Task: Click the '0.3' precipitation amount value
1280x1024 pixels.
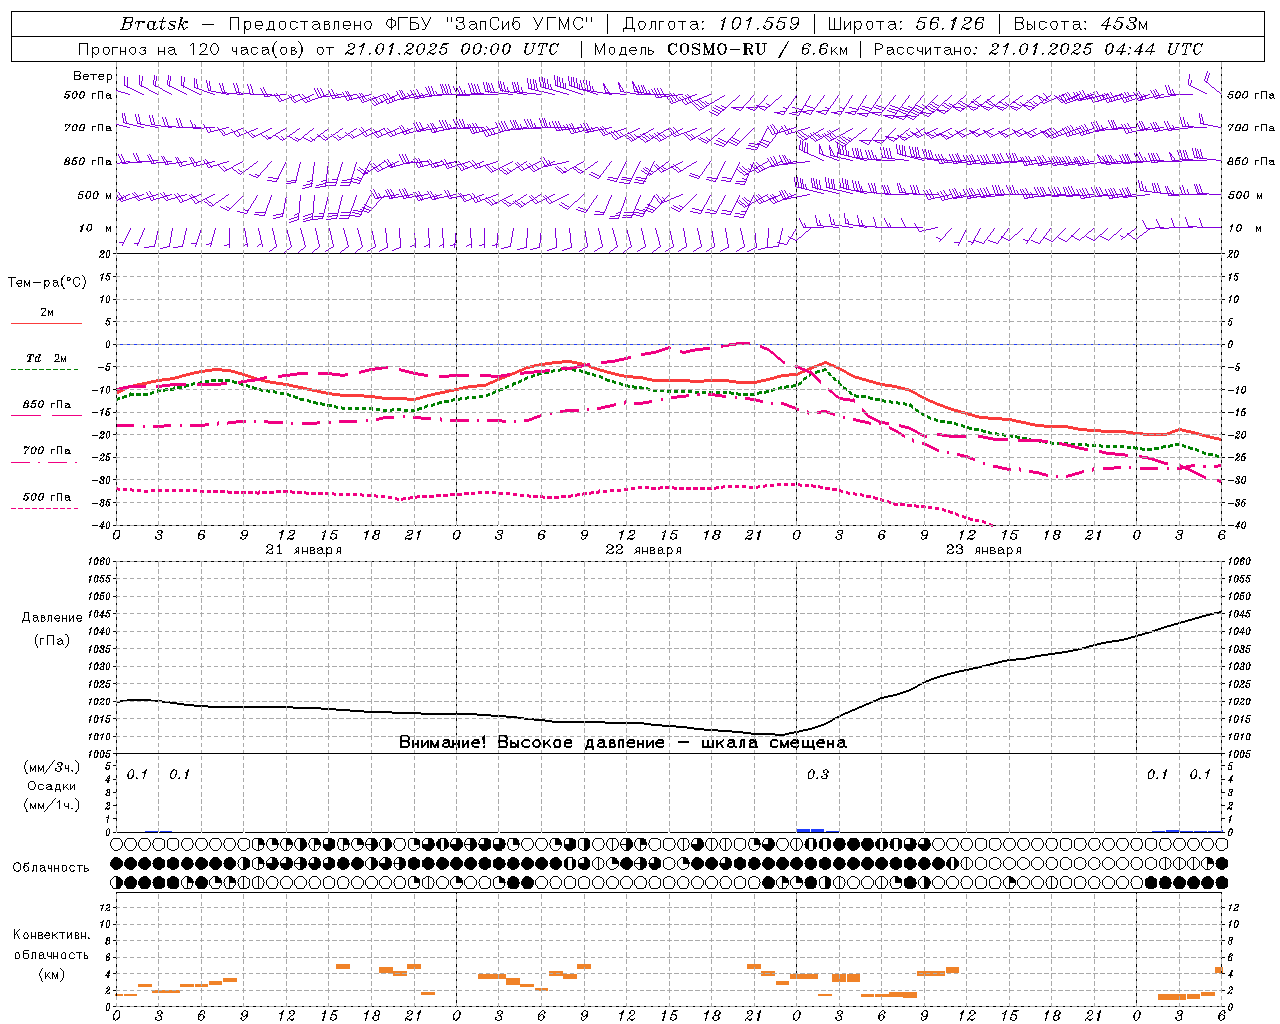Action: click(x=818, y=774)
